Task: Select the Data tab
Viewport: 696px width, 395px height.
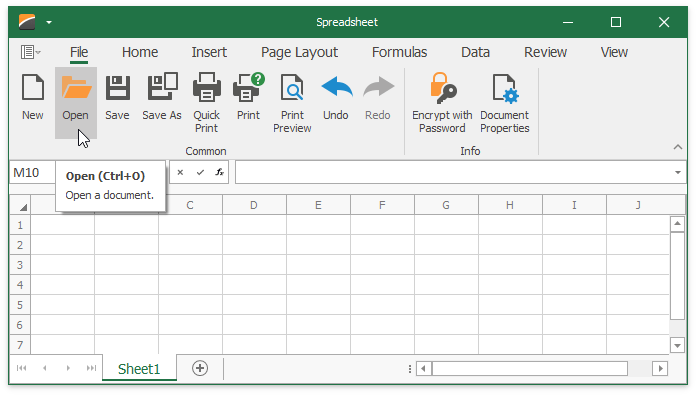Action: click(475, 52)
